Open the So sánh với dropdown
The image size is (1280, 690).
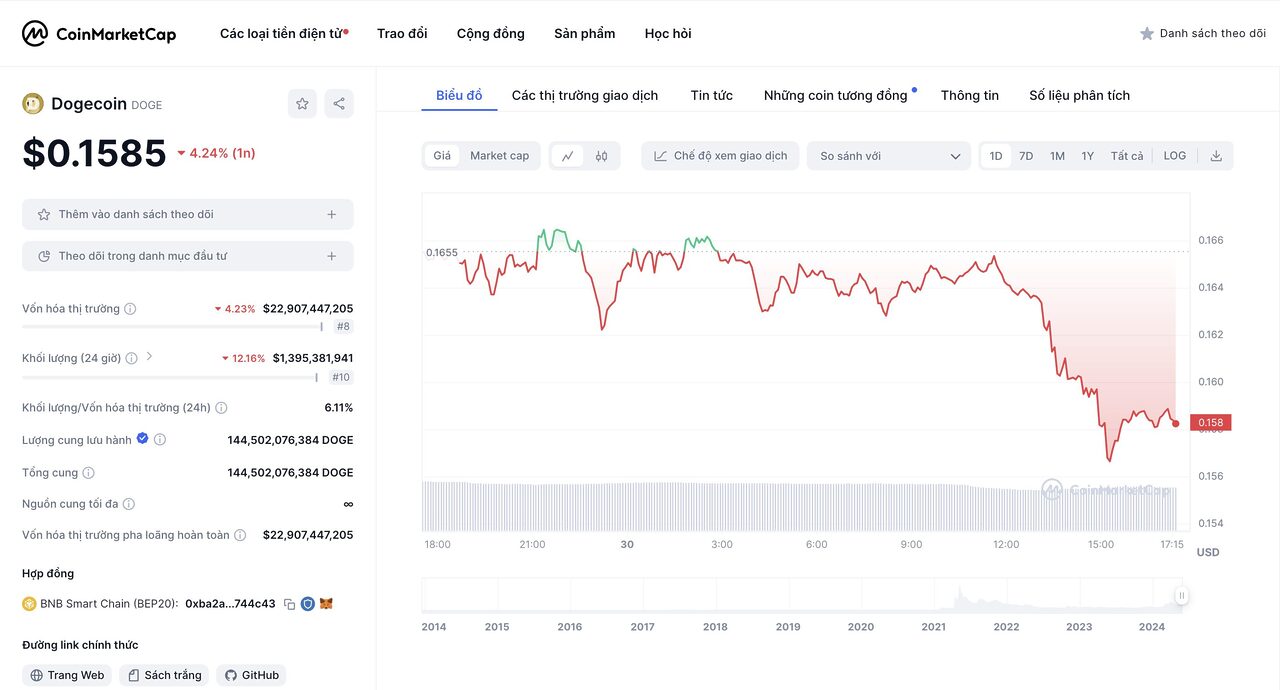click(889, 156)
